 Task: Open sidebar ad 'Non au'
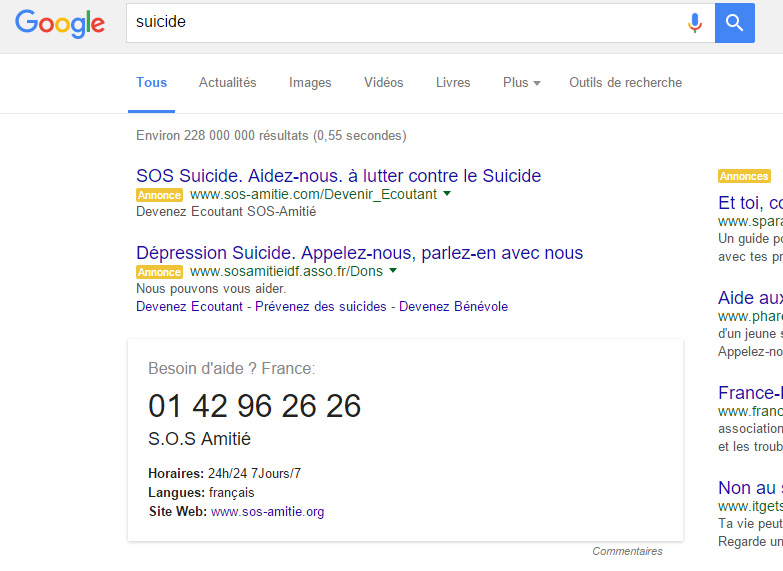point(750,488)
